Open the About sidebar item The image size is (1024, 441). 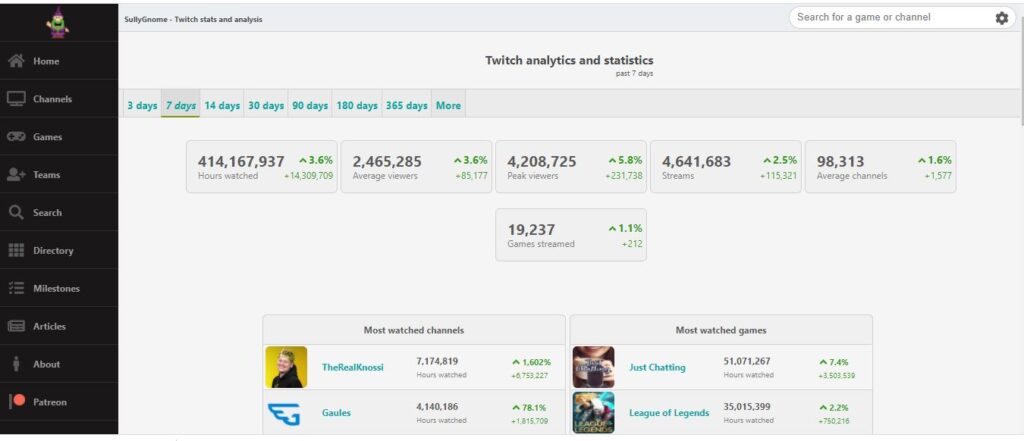coord(59,364)
